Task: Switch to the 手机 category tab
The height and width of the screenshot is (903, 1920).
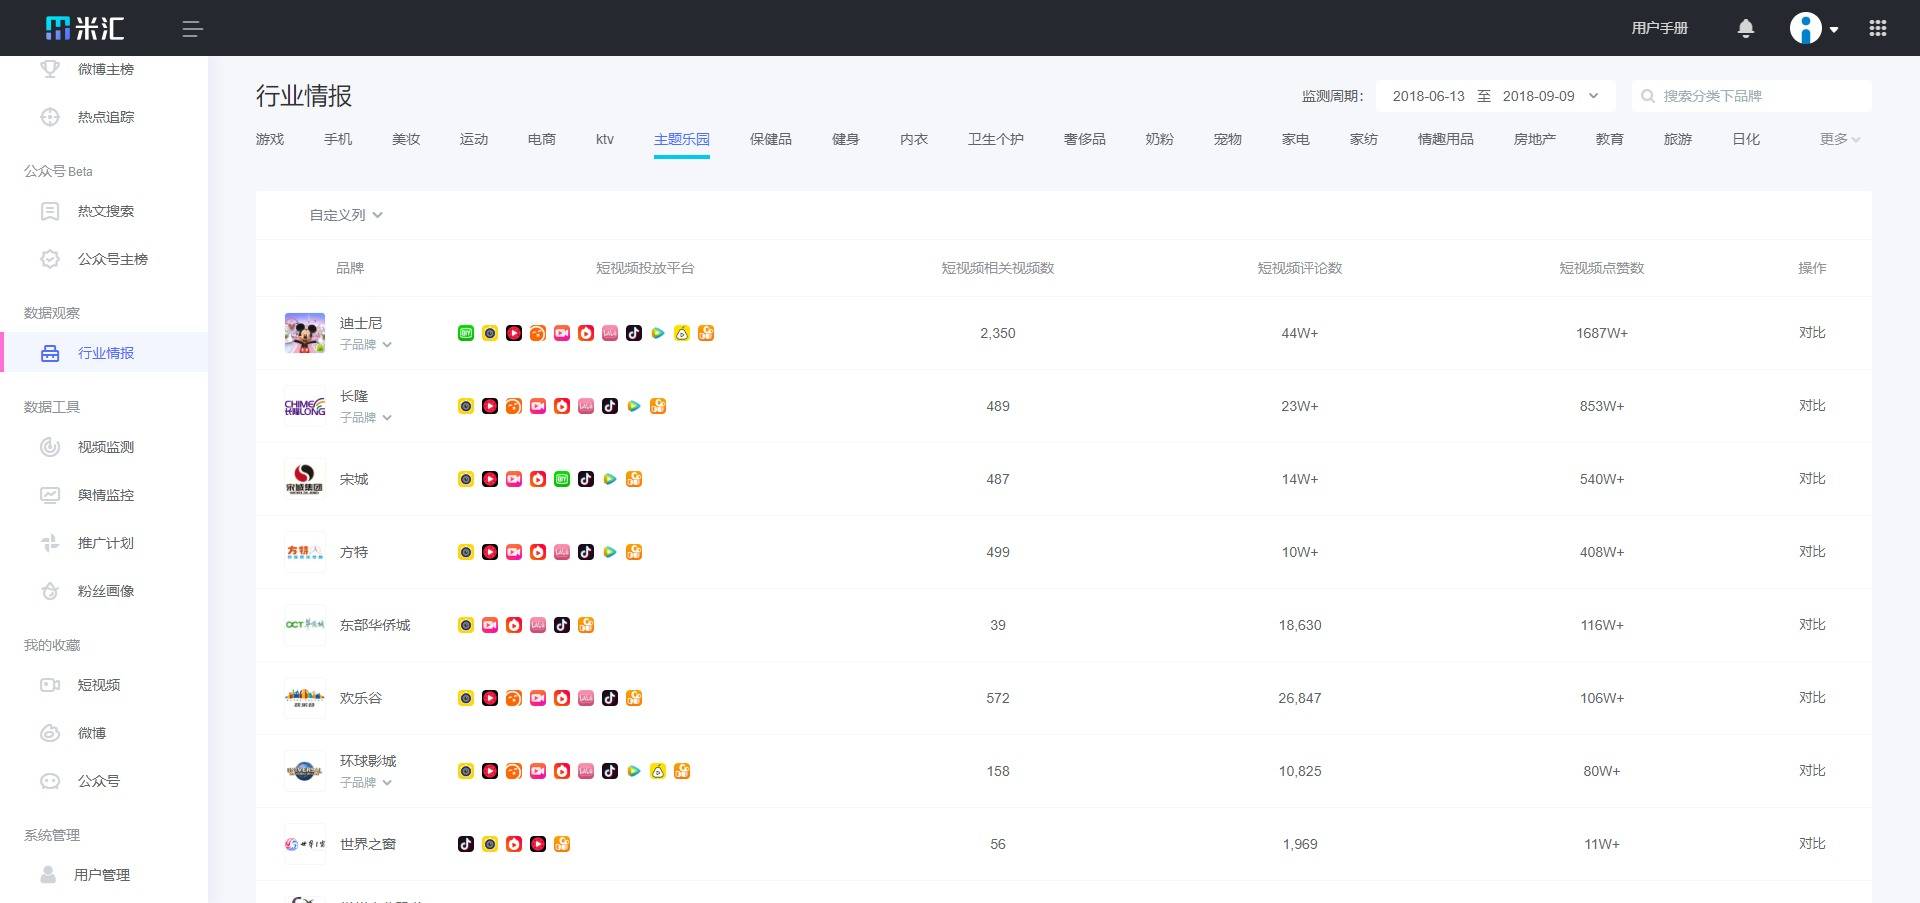Action: click(338, 139)
